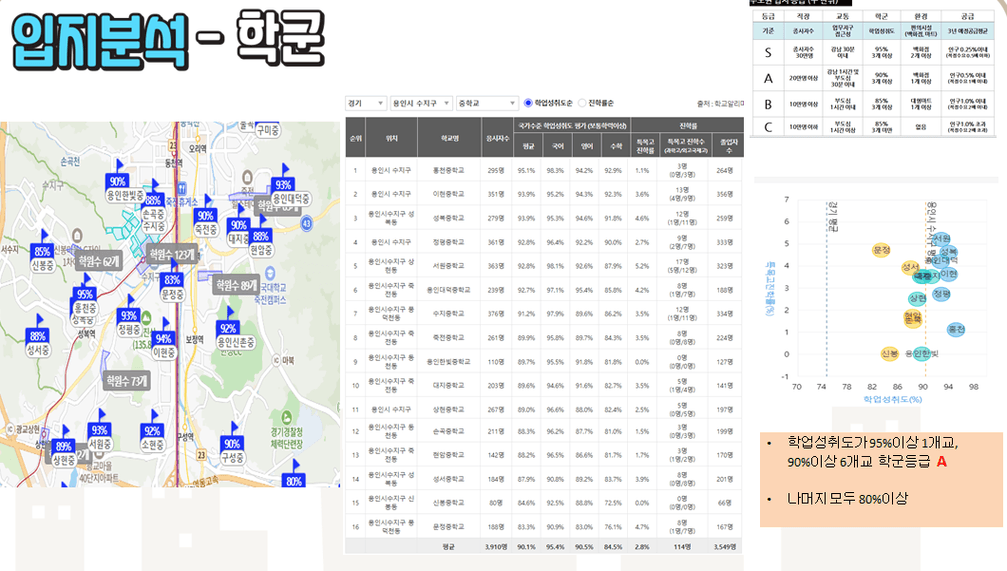Click the 문정중학교 table cell
This screenshot has width=1007, height=571.
point(448,527)
